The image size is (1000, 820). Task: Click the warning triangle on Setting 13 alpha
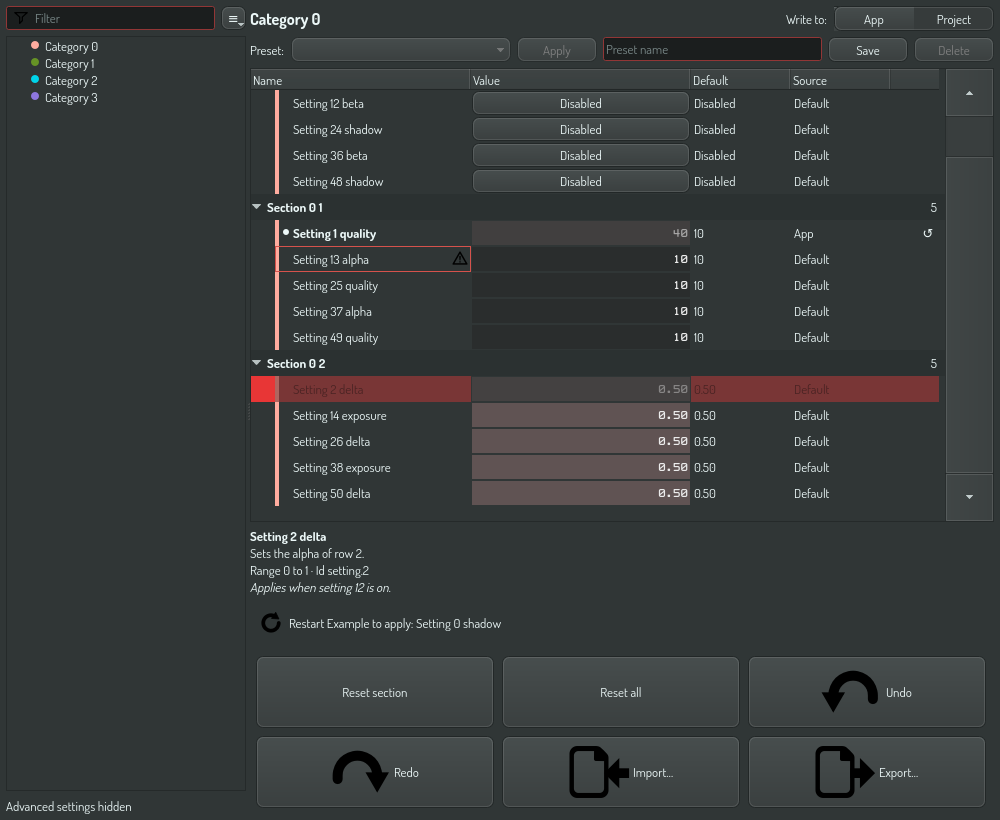click(459, 259)
